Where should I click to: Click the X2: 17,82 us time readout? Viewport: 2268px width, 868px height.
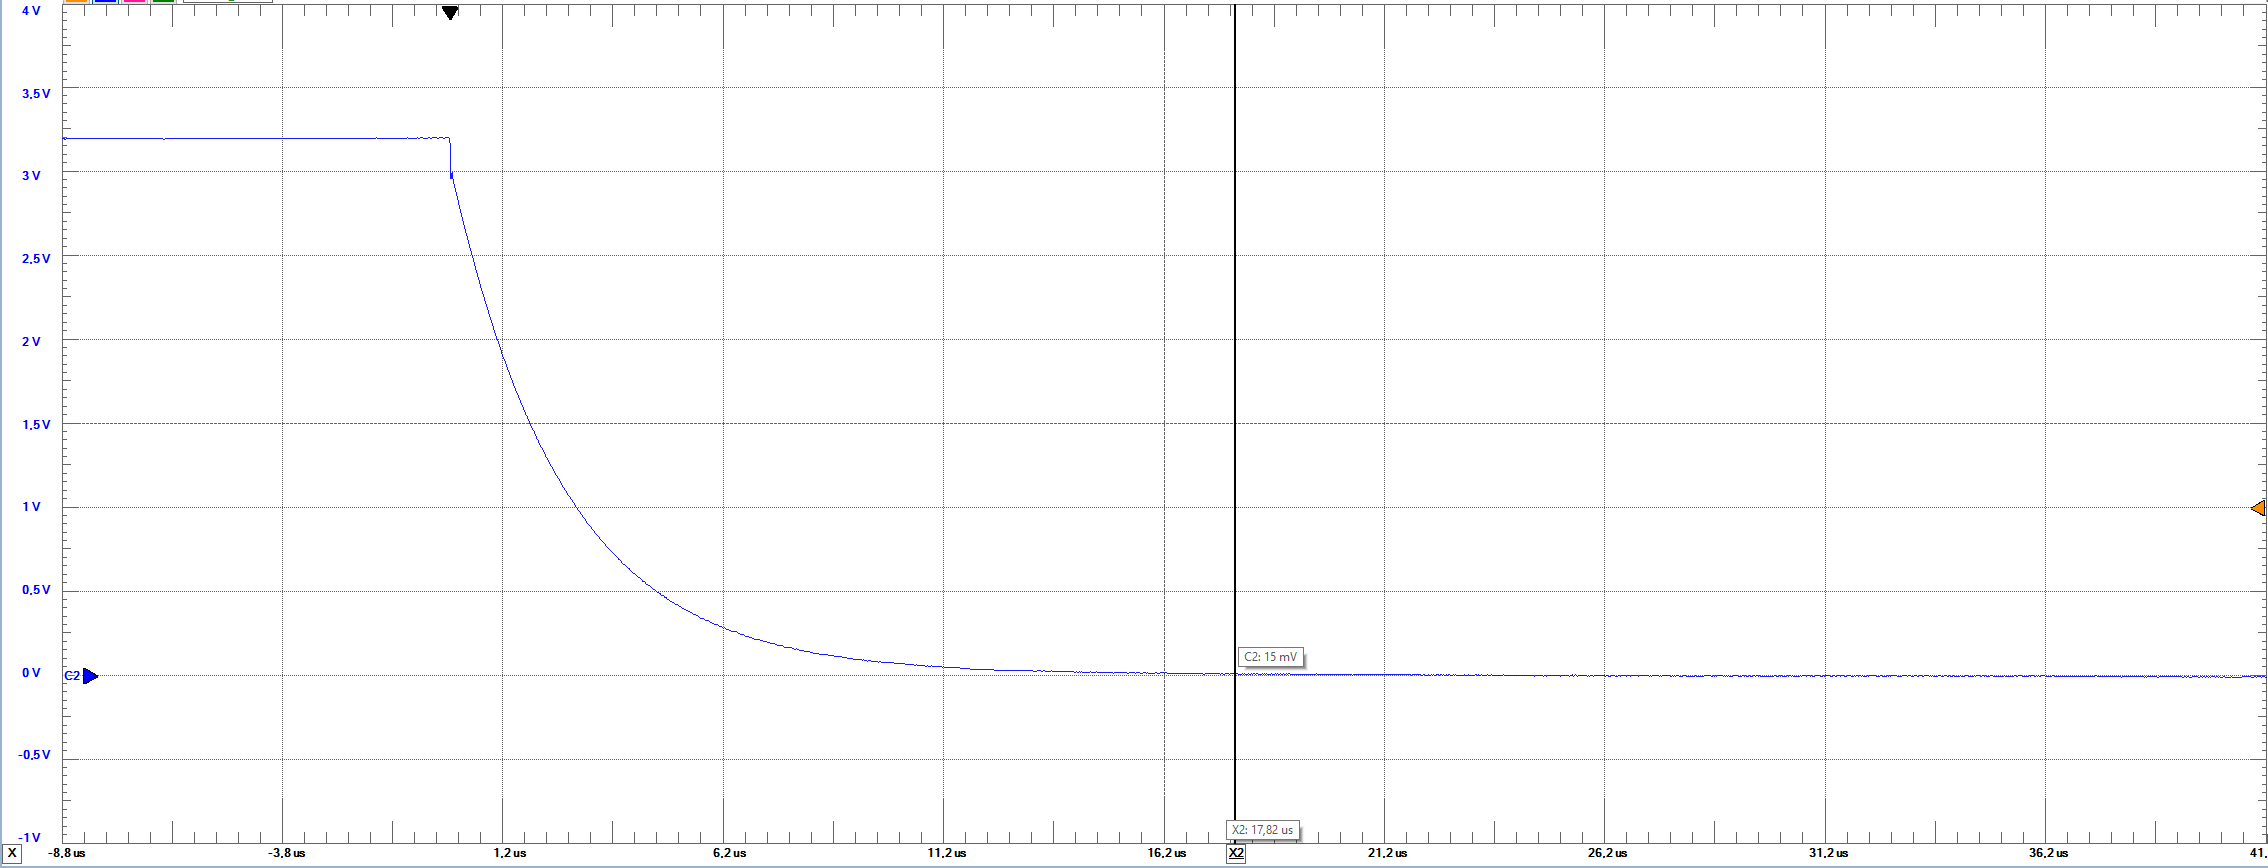tap(1262, 830)
